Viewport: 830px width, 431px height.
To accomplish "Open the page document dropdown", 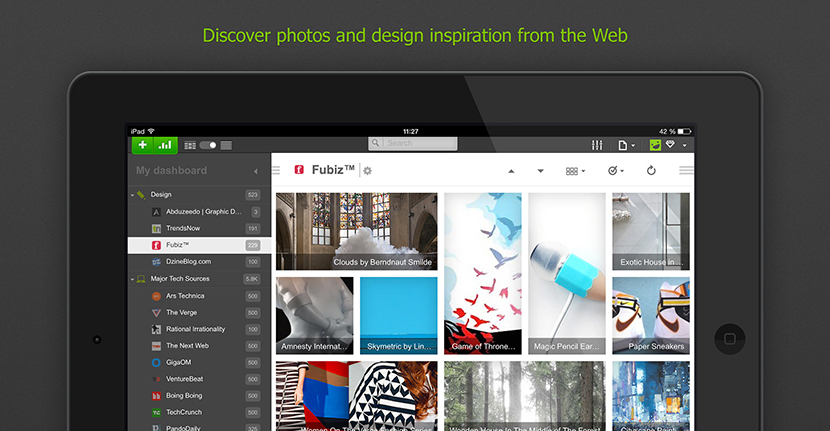I will pos(626,145).
